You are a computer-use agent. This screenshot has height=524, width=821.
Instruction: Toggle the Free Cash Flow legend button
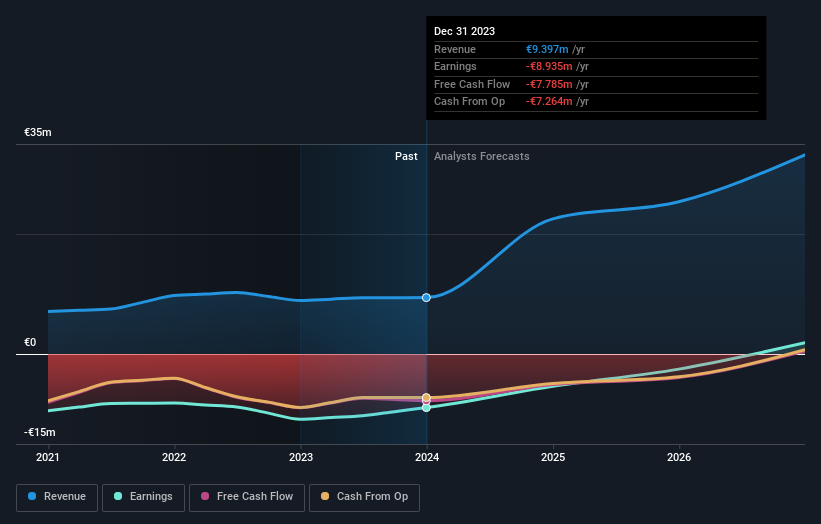coord(247,497)
